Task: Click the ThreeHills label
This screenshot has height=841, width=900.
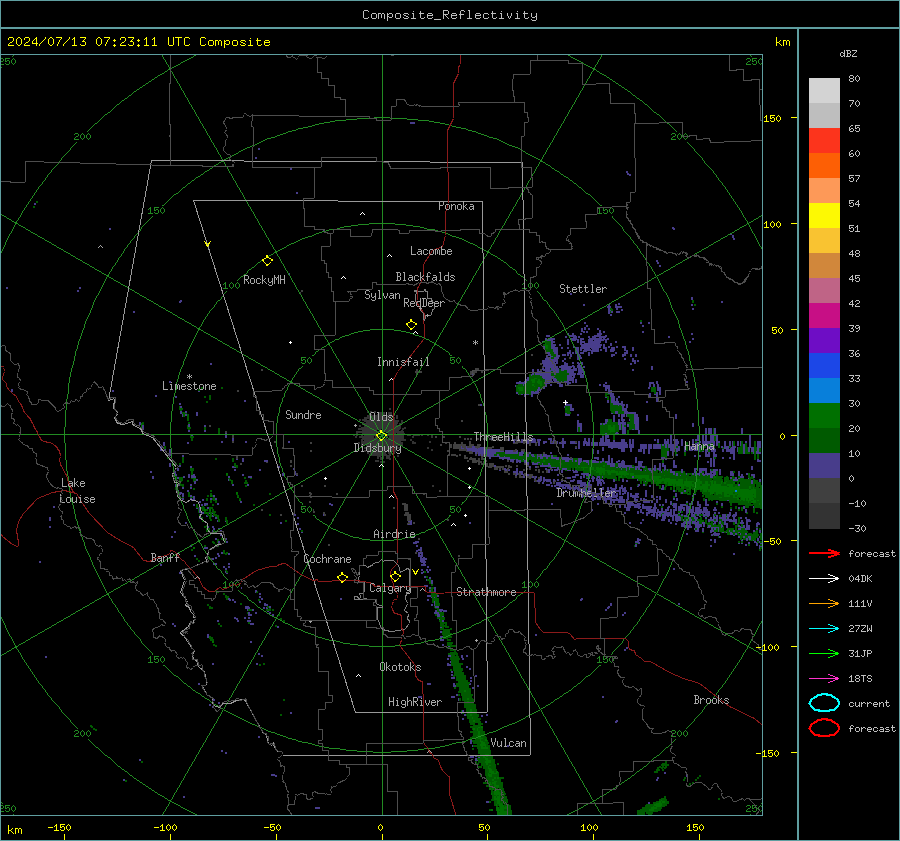Action: 503,437
